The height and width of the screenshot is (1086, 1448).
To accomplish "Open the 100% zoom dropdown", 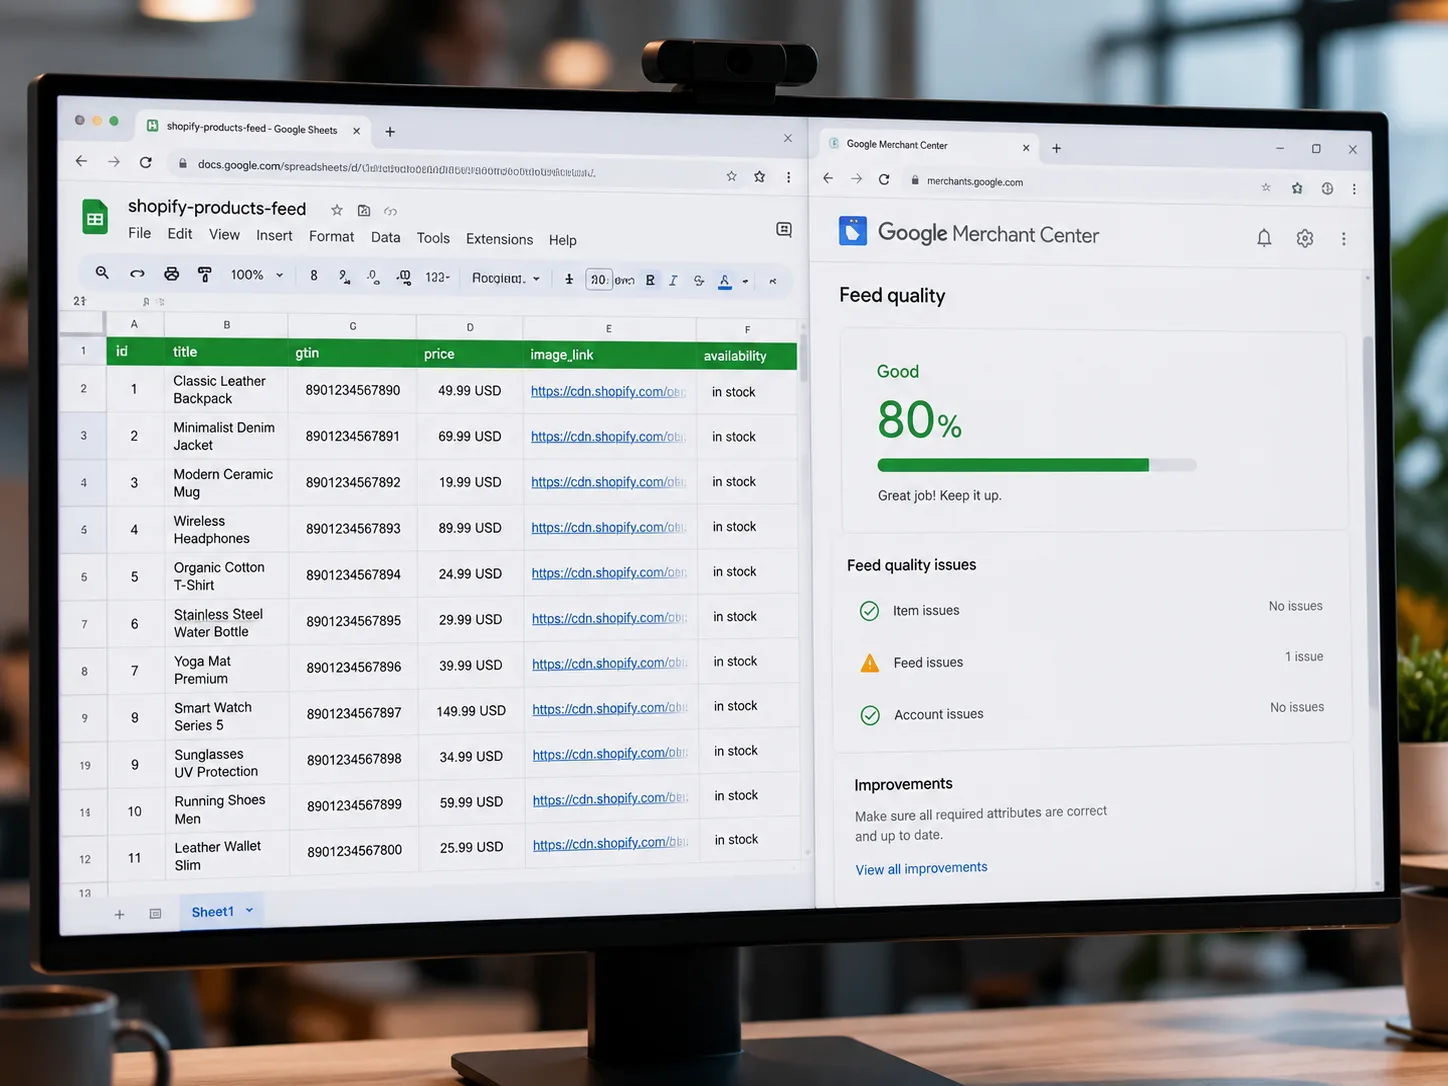I will coord(257,275).
